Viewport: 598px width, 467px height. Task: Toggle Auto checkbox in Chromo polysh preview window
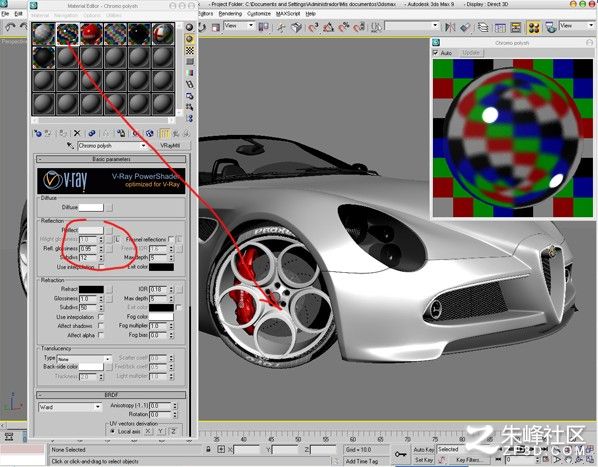pyautogui.click(x=436, y=53)
